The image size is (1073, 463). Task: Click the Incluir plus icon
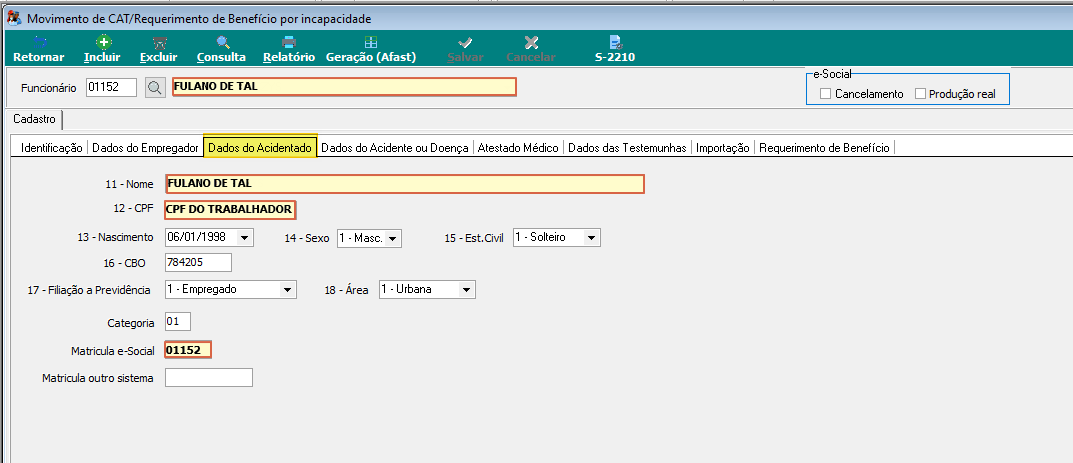point(102,42)
